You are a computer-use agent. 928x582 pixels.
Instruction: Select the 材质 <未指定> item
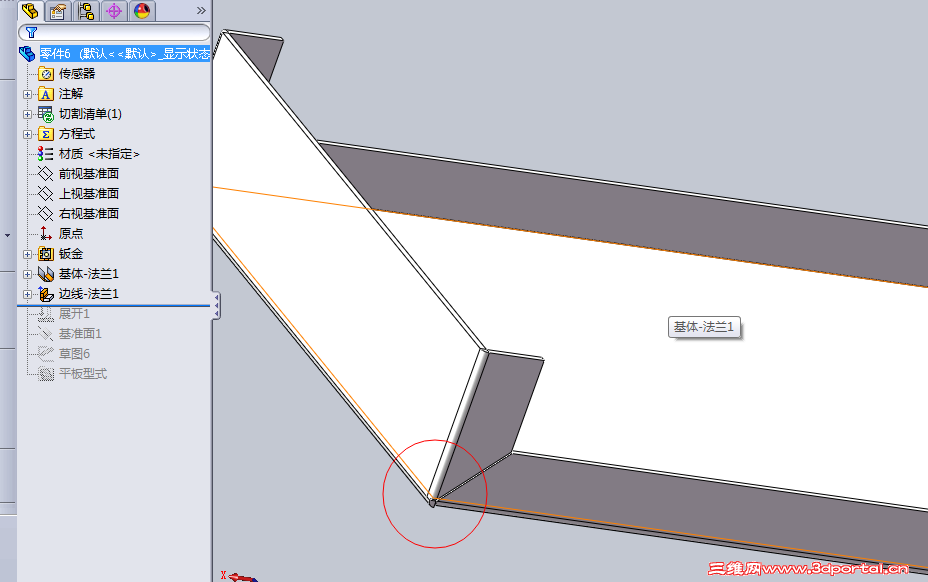[99, 154]
